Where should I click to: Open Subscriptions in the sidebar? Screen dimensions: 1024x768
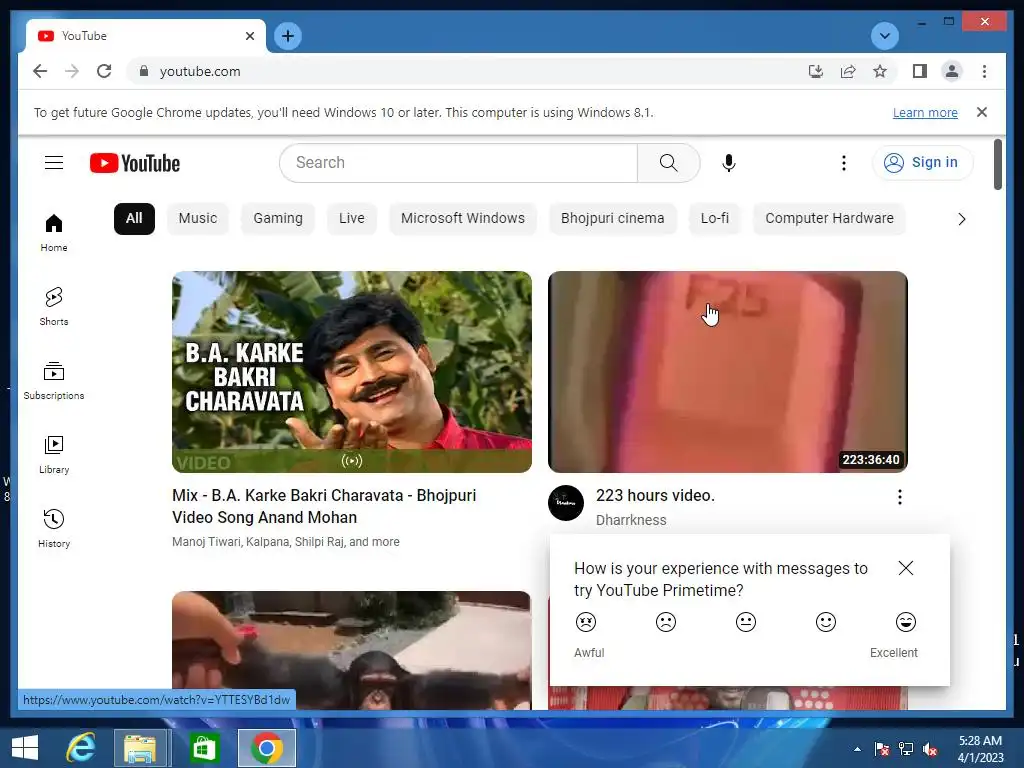coord(54,381)
